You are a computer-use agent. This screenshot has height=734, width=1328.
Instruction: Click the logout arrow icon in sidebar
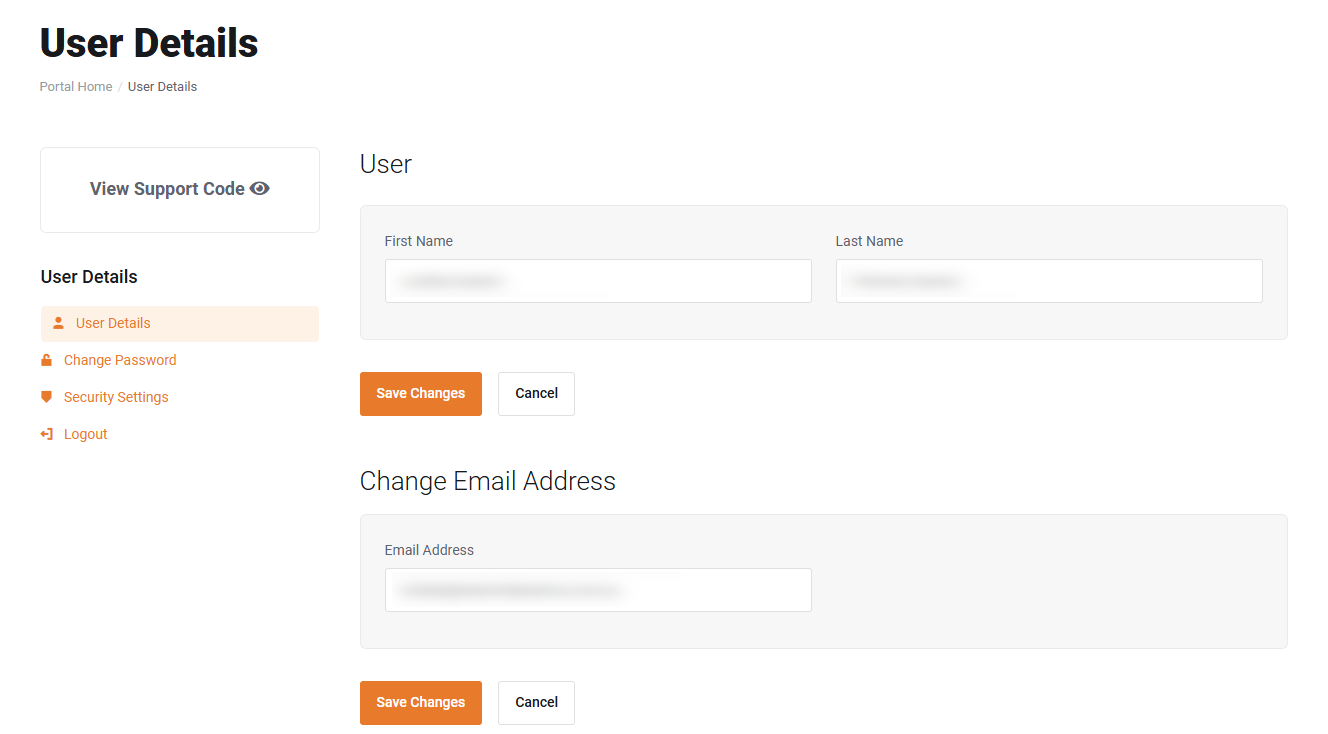click(46, 434)
